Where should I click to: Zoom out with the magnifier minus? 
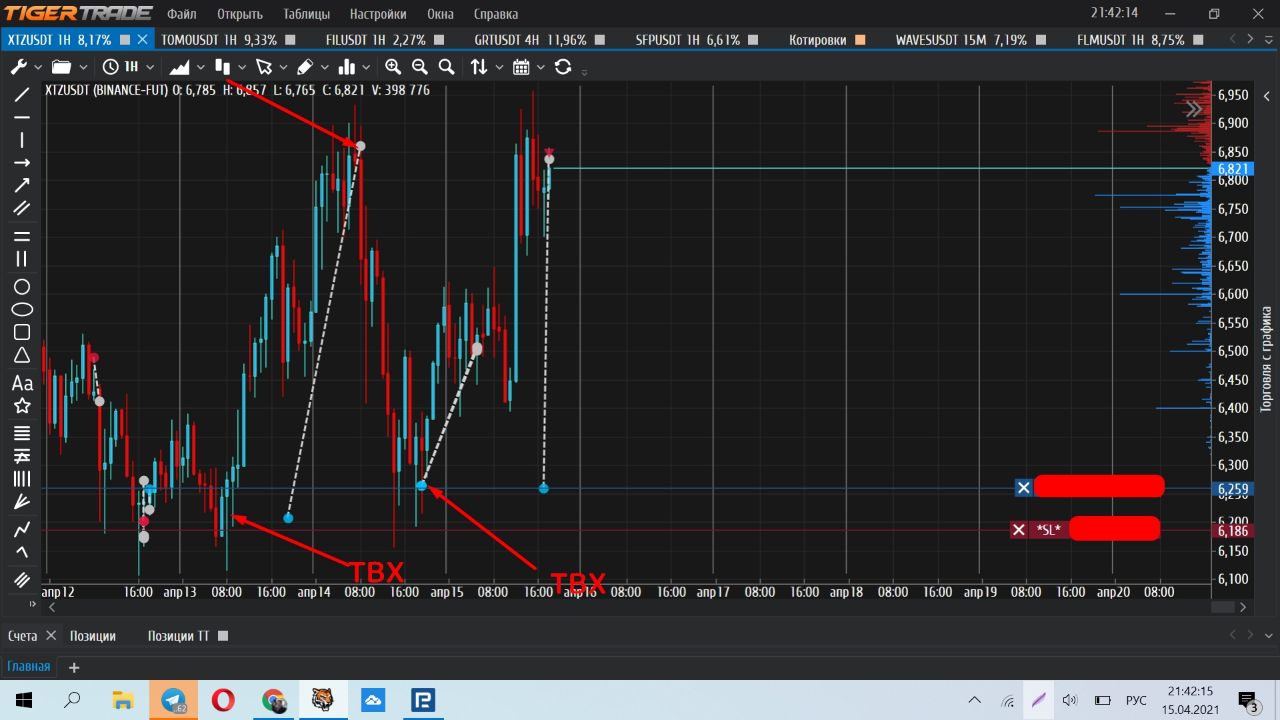click(420, 67)
